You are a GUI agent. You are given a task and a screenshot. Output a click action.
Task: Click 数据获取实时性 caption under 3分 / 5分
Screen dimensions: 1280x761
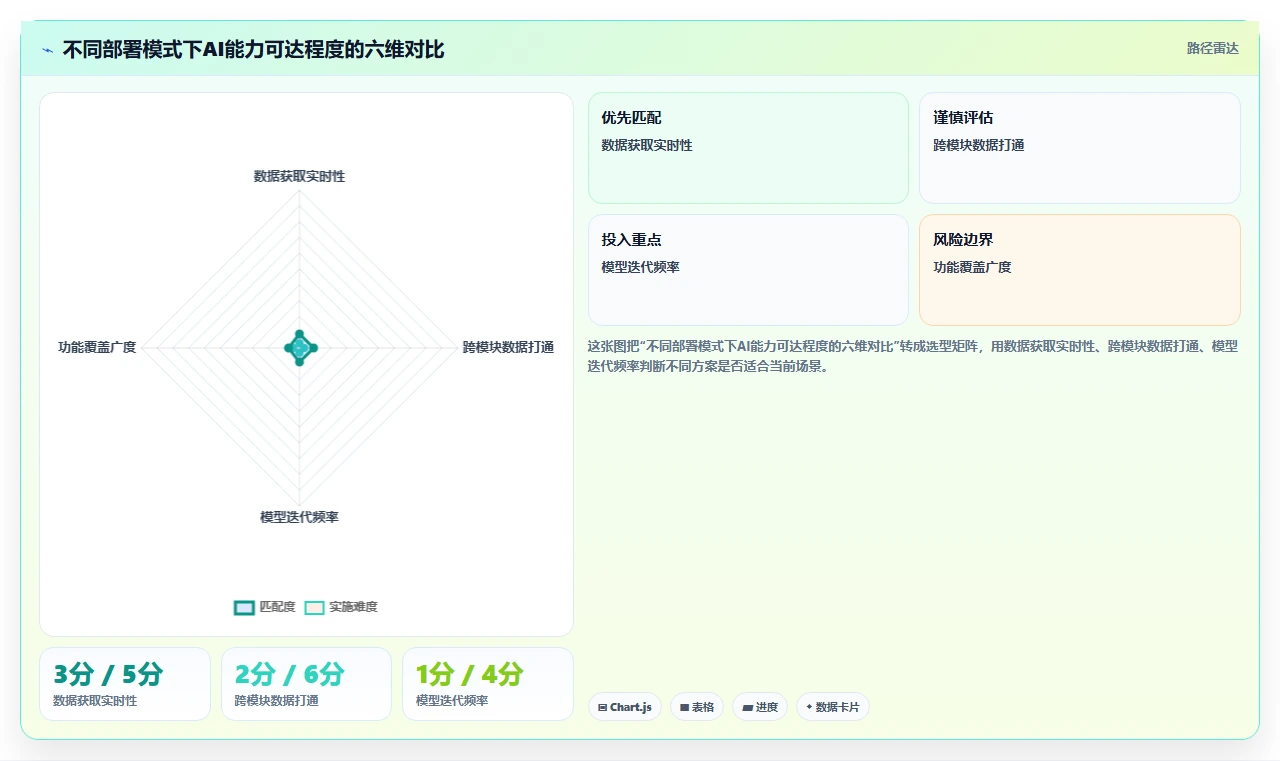[95, 701]
